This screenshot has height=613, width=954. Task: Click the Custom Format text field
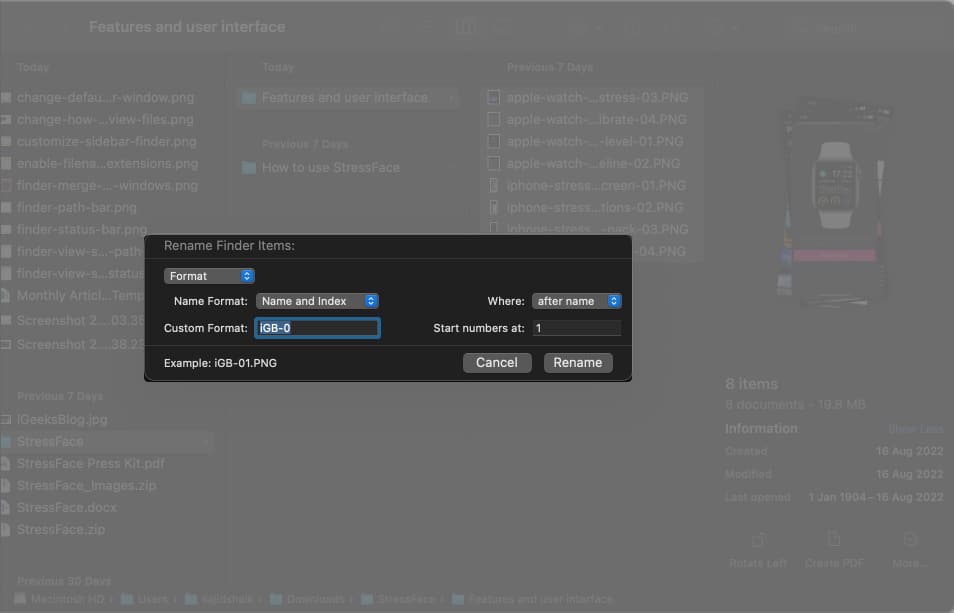click(x=317, y=328)
